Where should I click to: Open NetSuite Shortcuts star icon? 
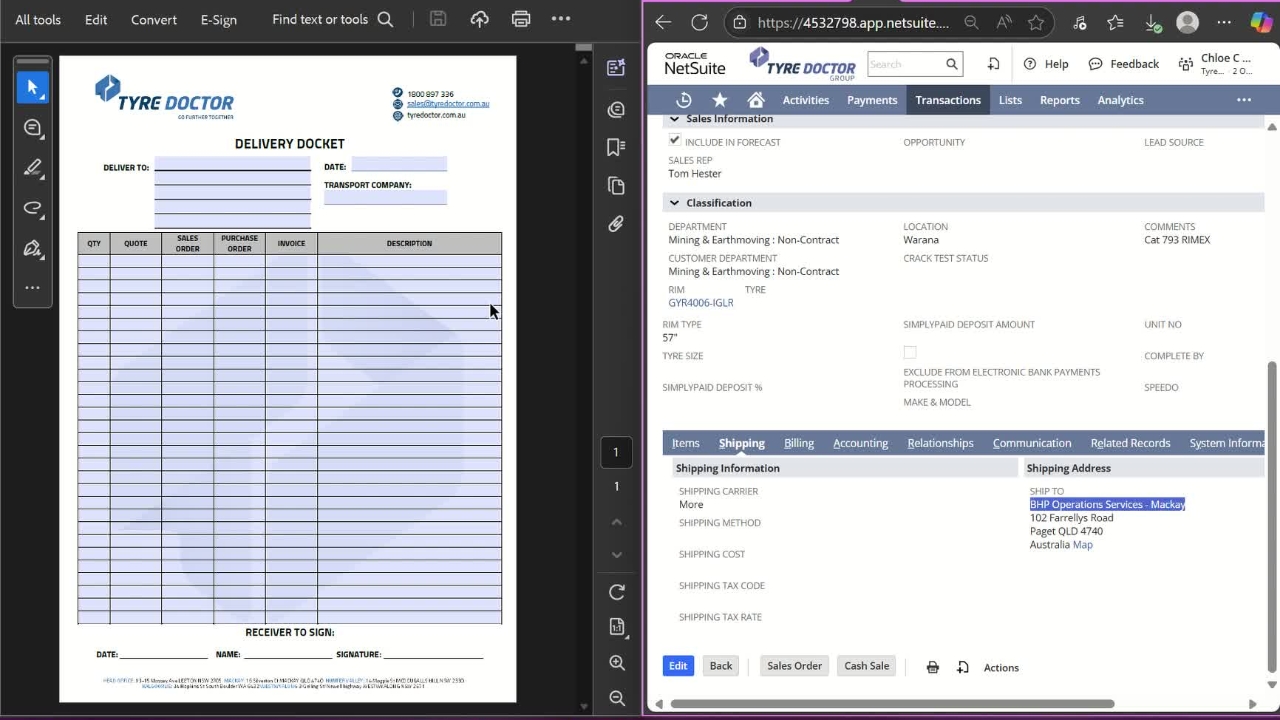click(720, 100)
